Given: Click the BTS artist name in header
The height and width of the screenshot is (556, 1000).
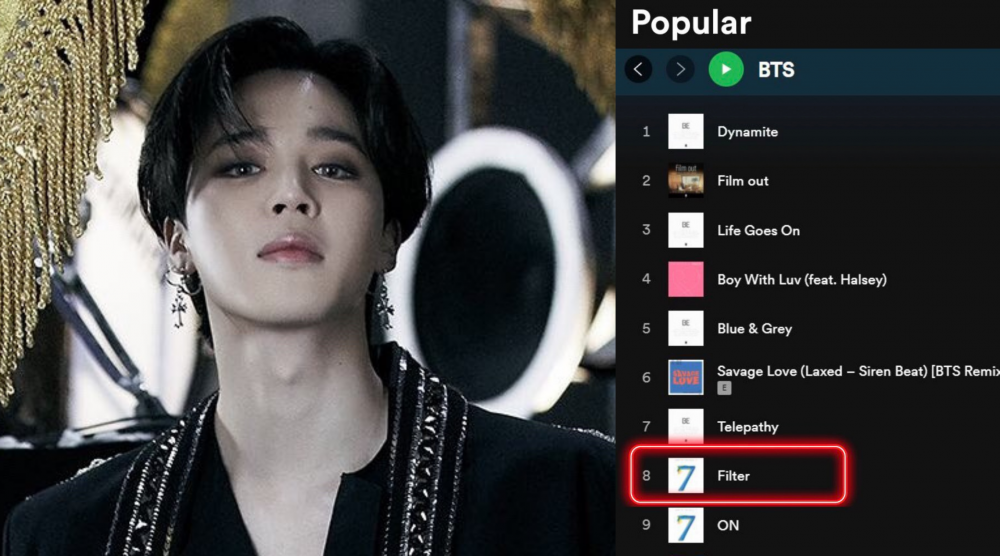Looking at the screenshot, I should point(776,70).
